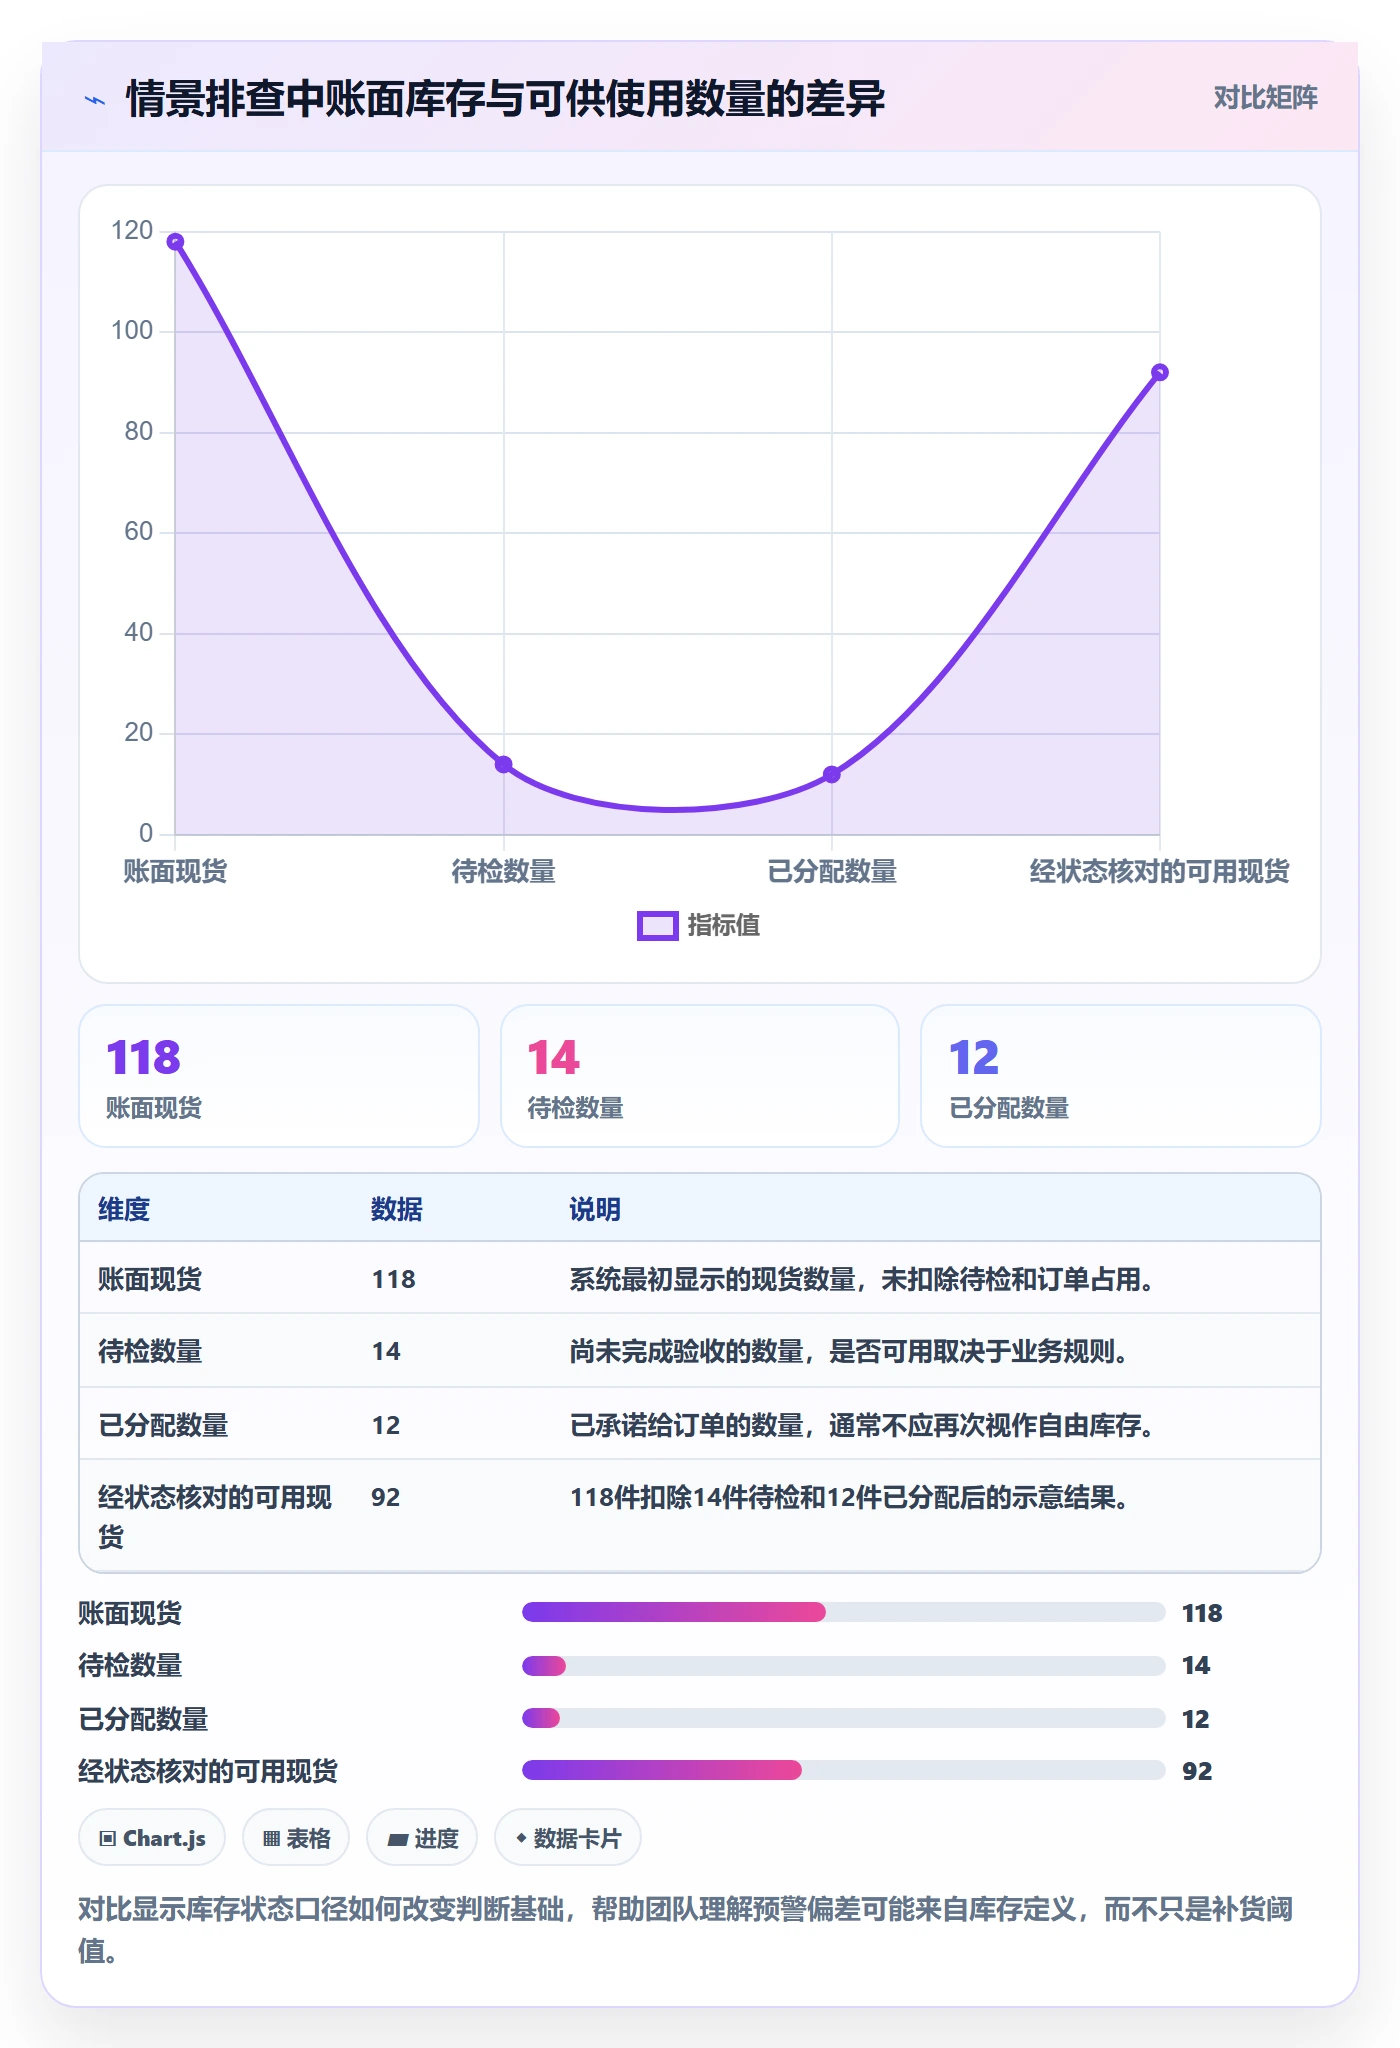Click the footer summary paragraph text

[x=686, y=1930]
